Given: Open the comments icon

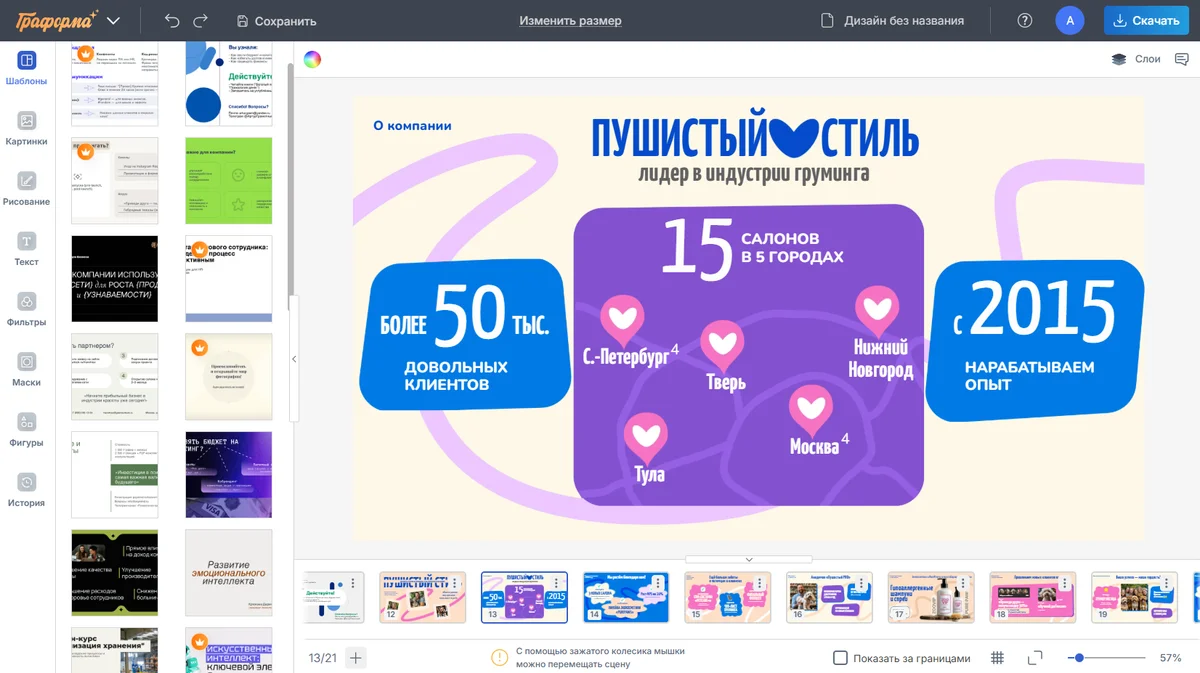Looking at the screenshot, I should click(x=1182, y=59).
